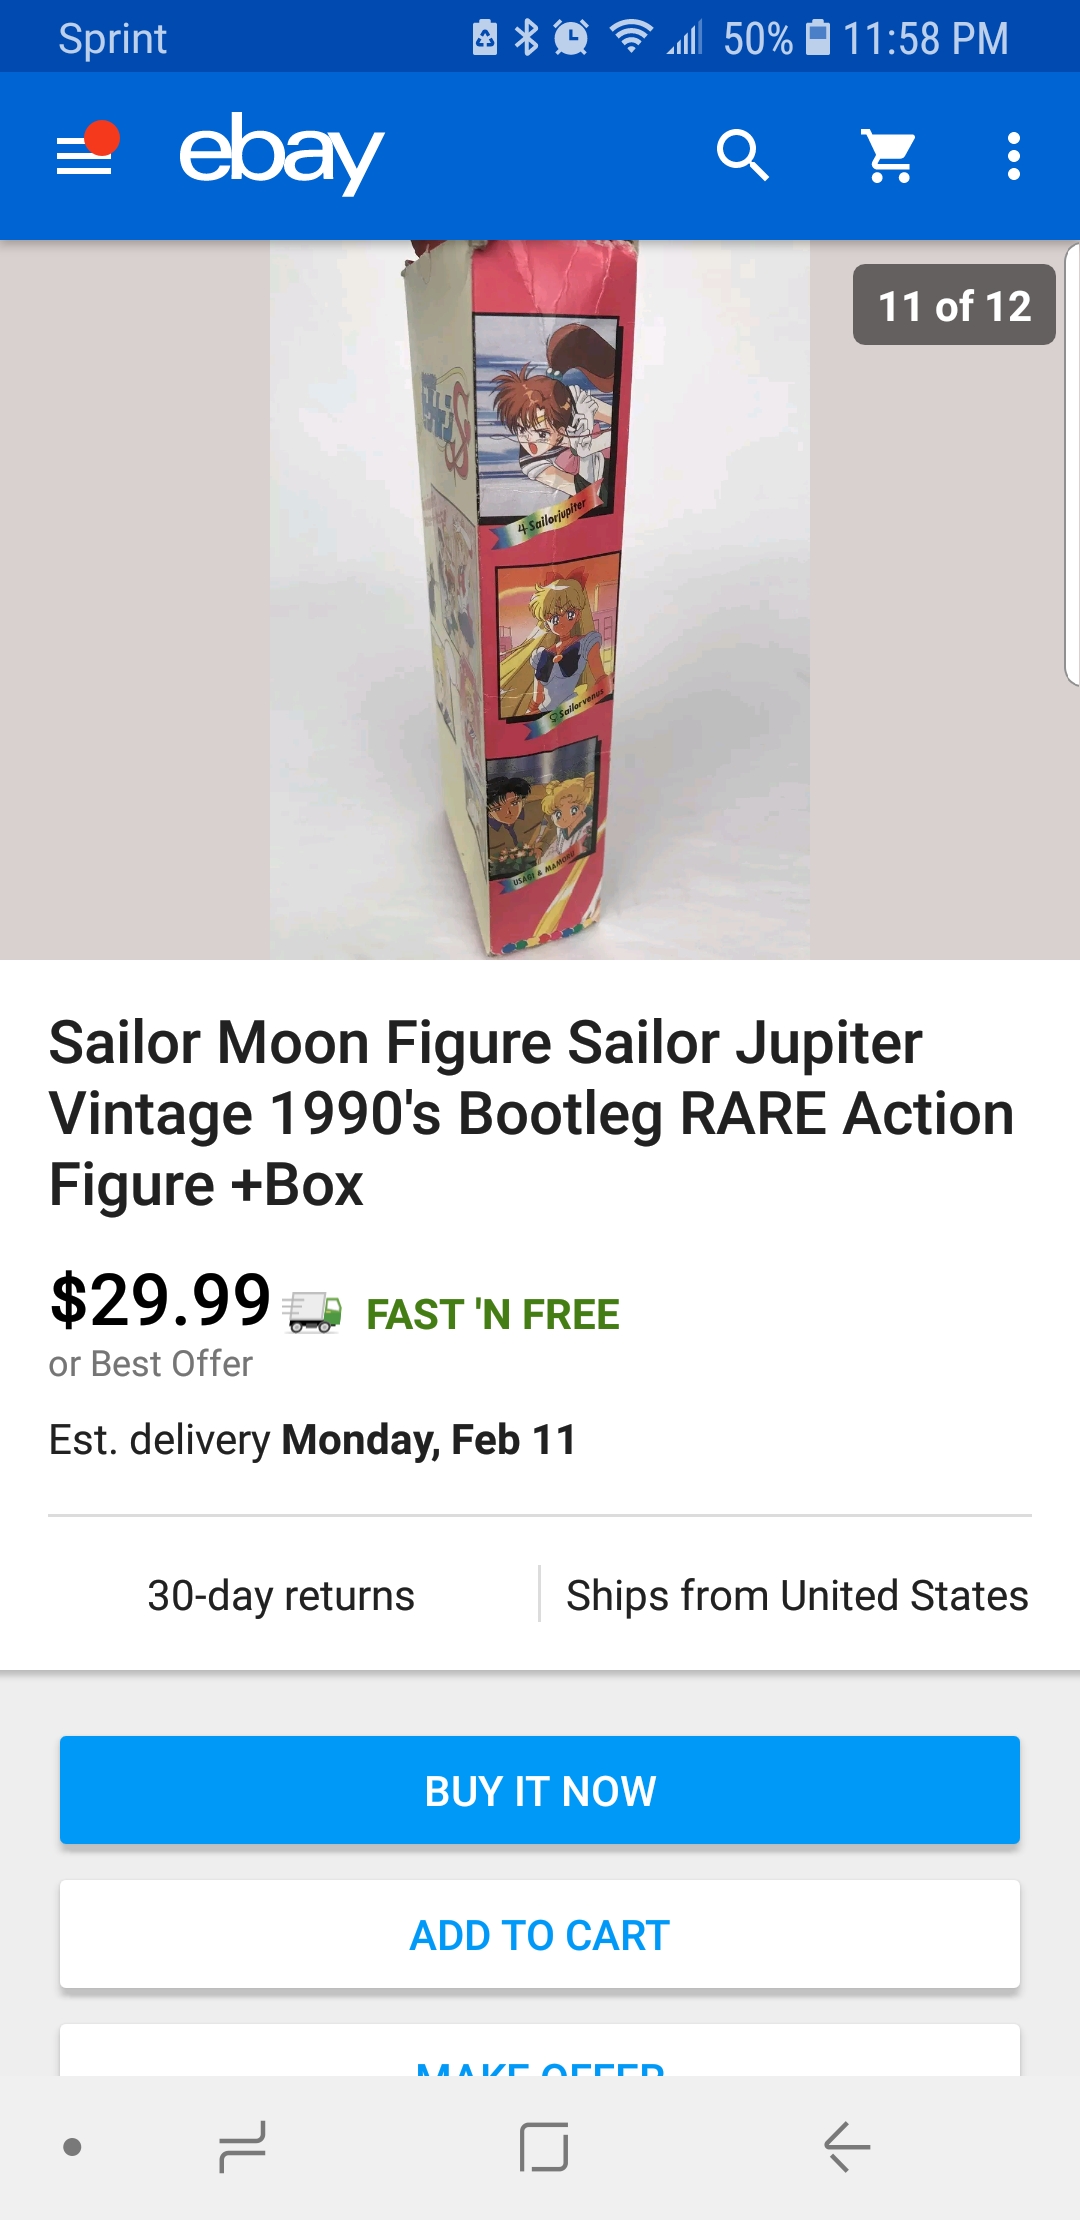The width and height of the screenshot is (1080, 2220).
Task: Tap the 30-day returns info
Action: coord(281,1595)
